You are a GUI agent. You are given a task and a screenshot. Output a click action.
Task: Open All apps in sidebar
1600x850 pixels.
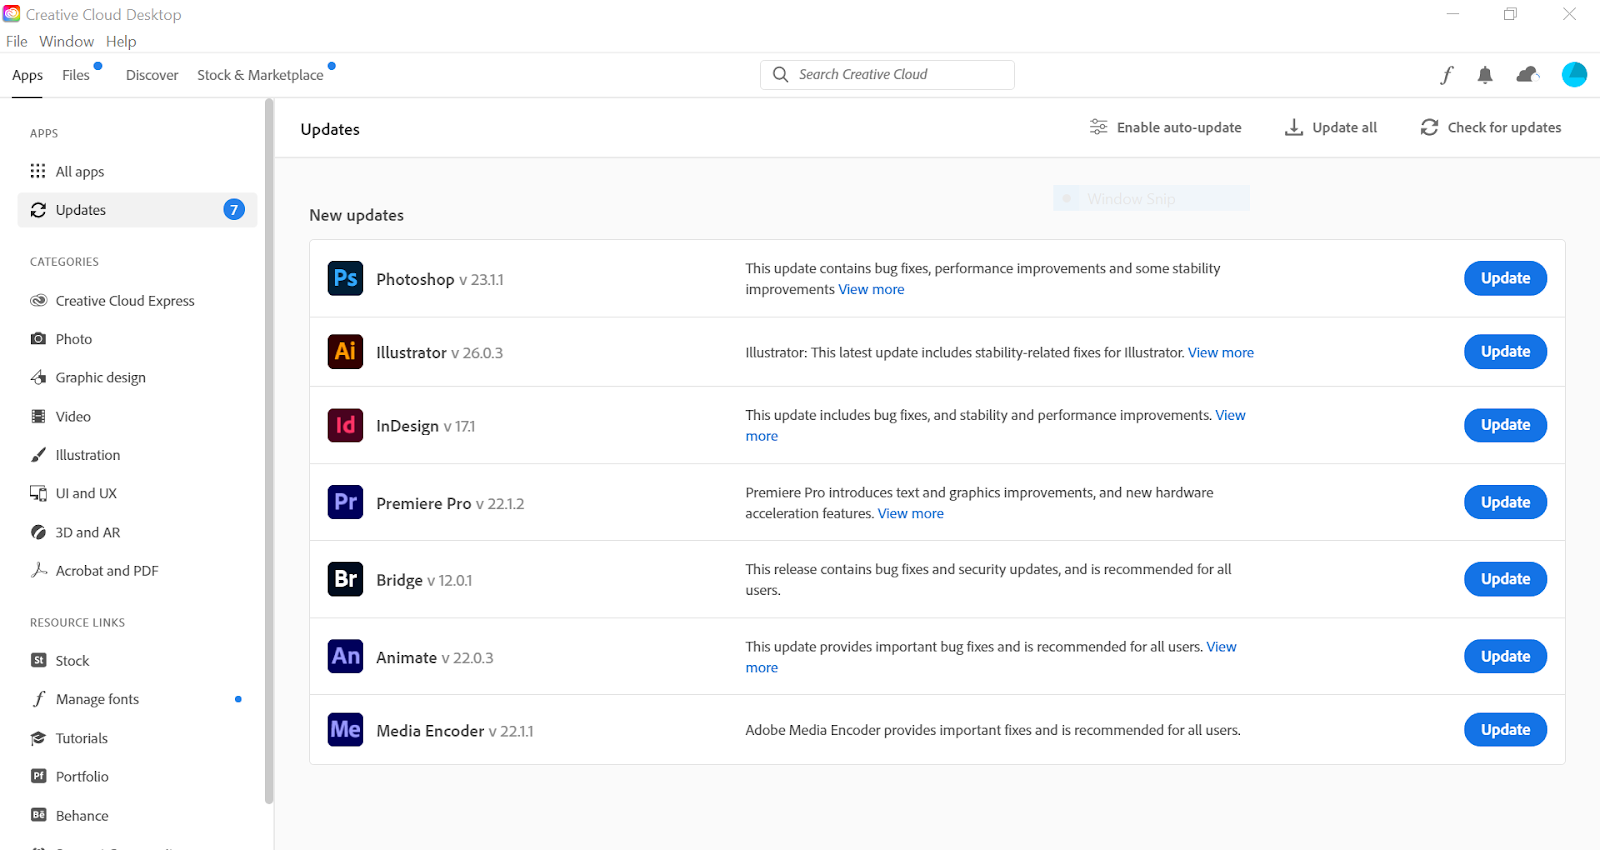(137, 171)
